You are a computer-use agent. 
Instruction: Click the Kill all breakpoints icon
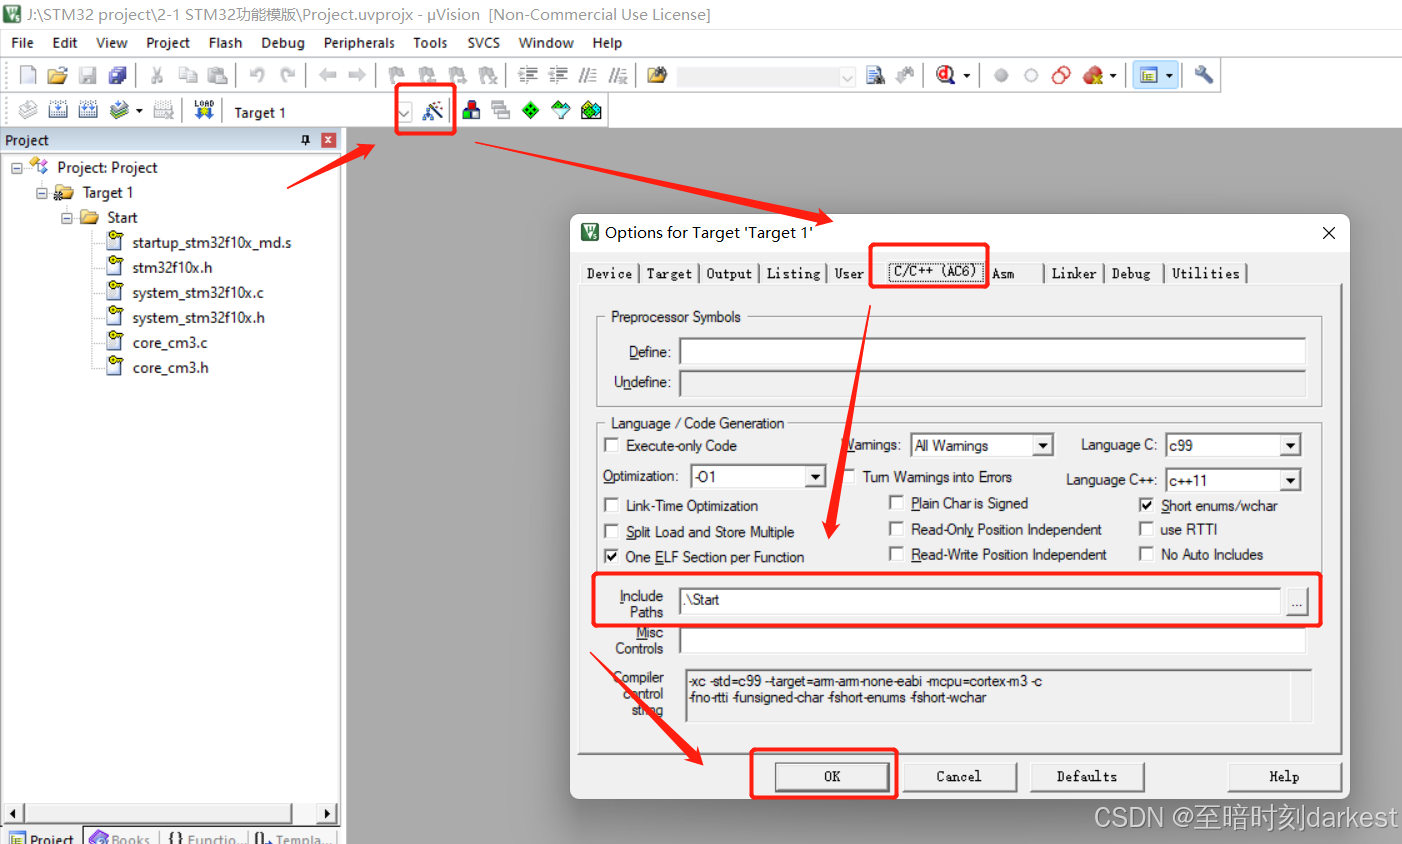[x=1092, y=75]
